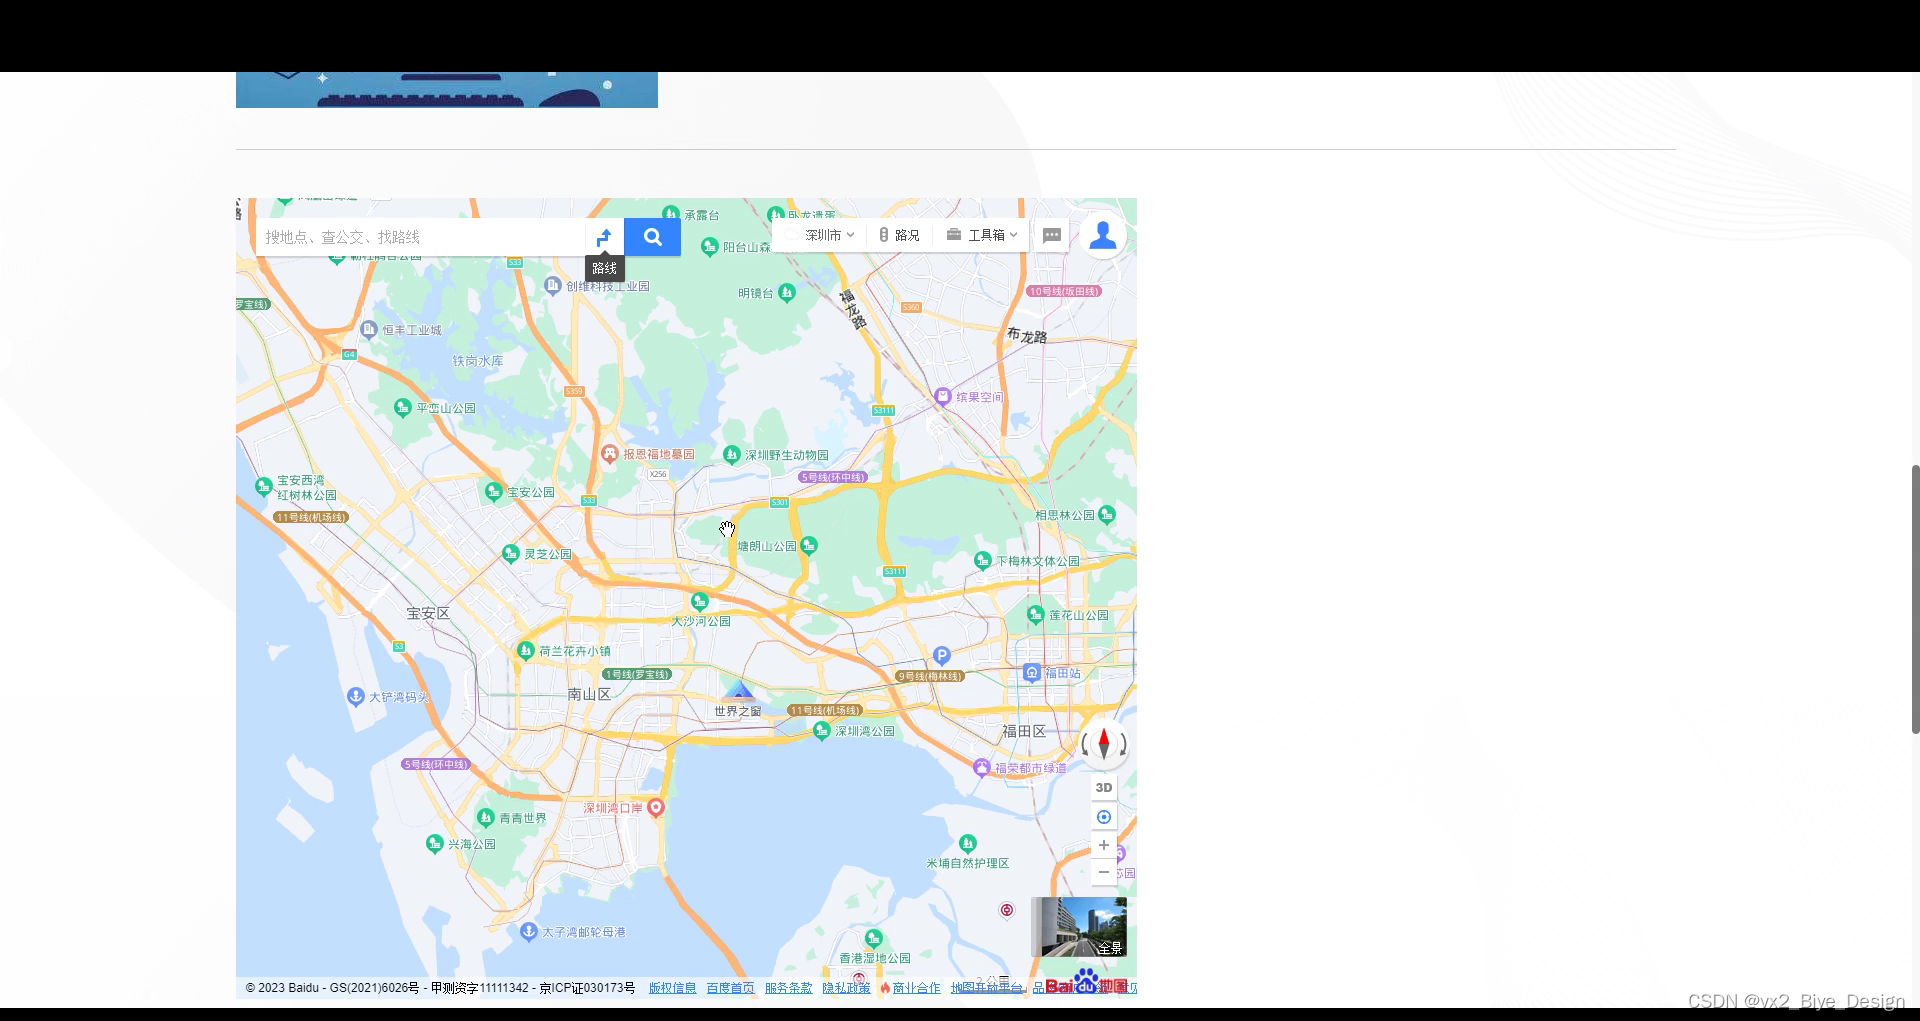Click the 塘朗山公园 park icon
1920x1021 pixels.
(809, 545)
